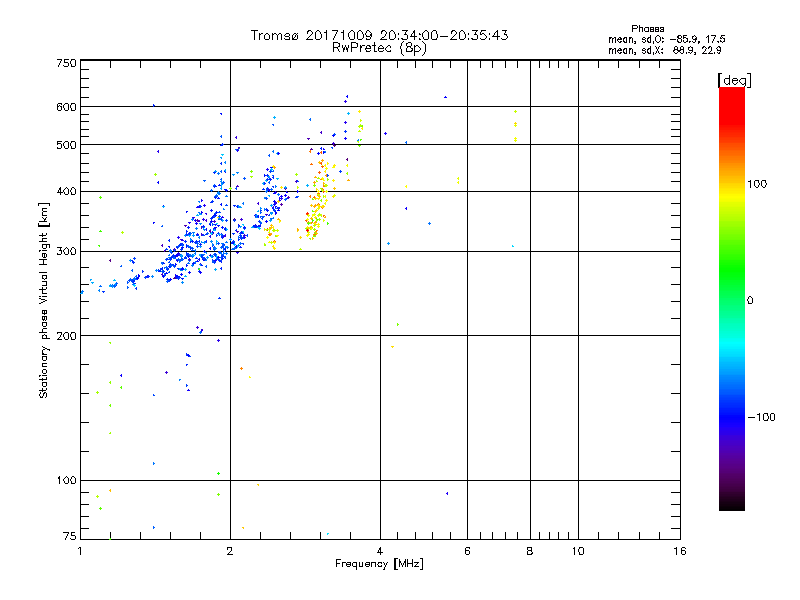Click the colorbar "-100" tick label
Image resolution: width=800 pixels, height=600 pixels.
point(761,417)
